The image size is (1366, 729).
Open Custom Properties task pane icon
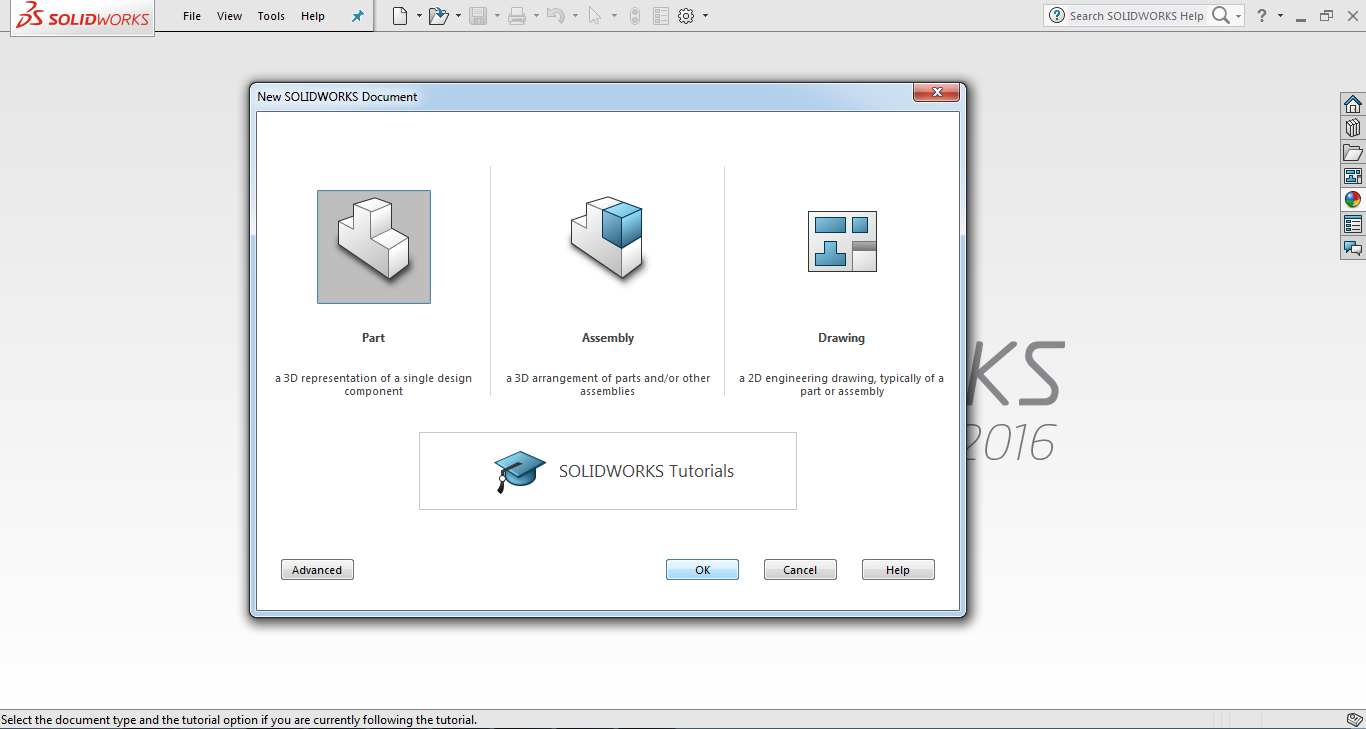click(1353, 224)
